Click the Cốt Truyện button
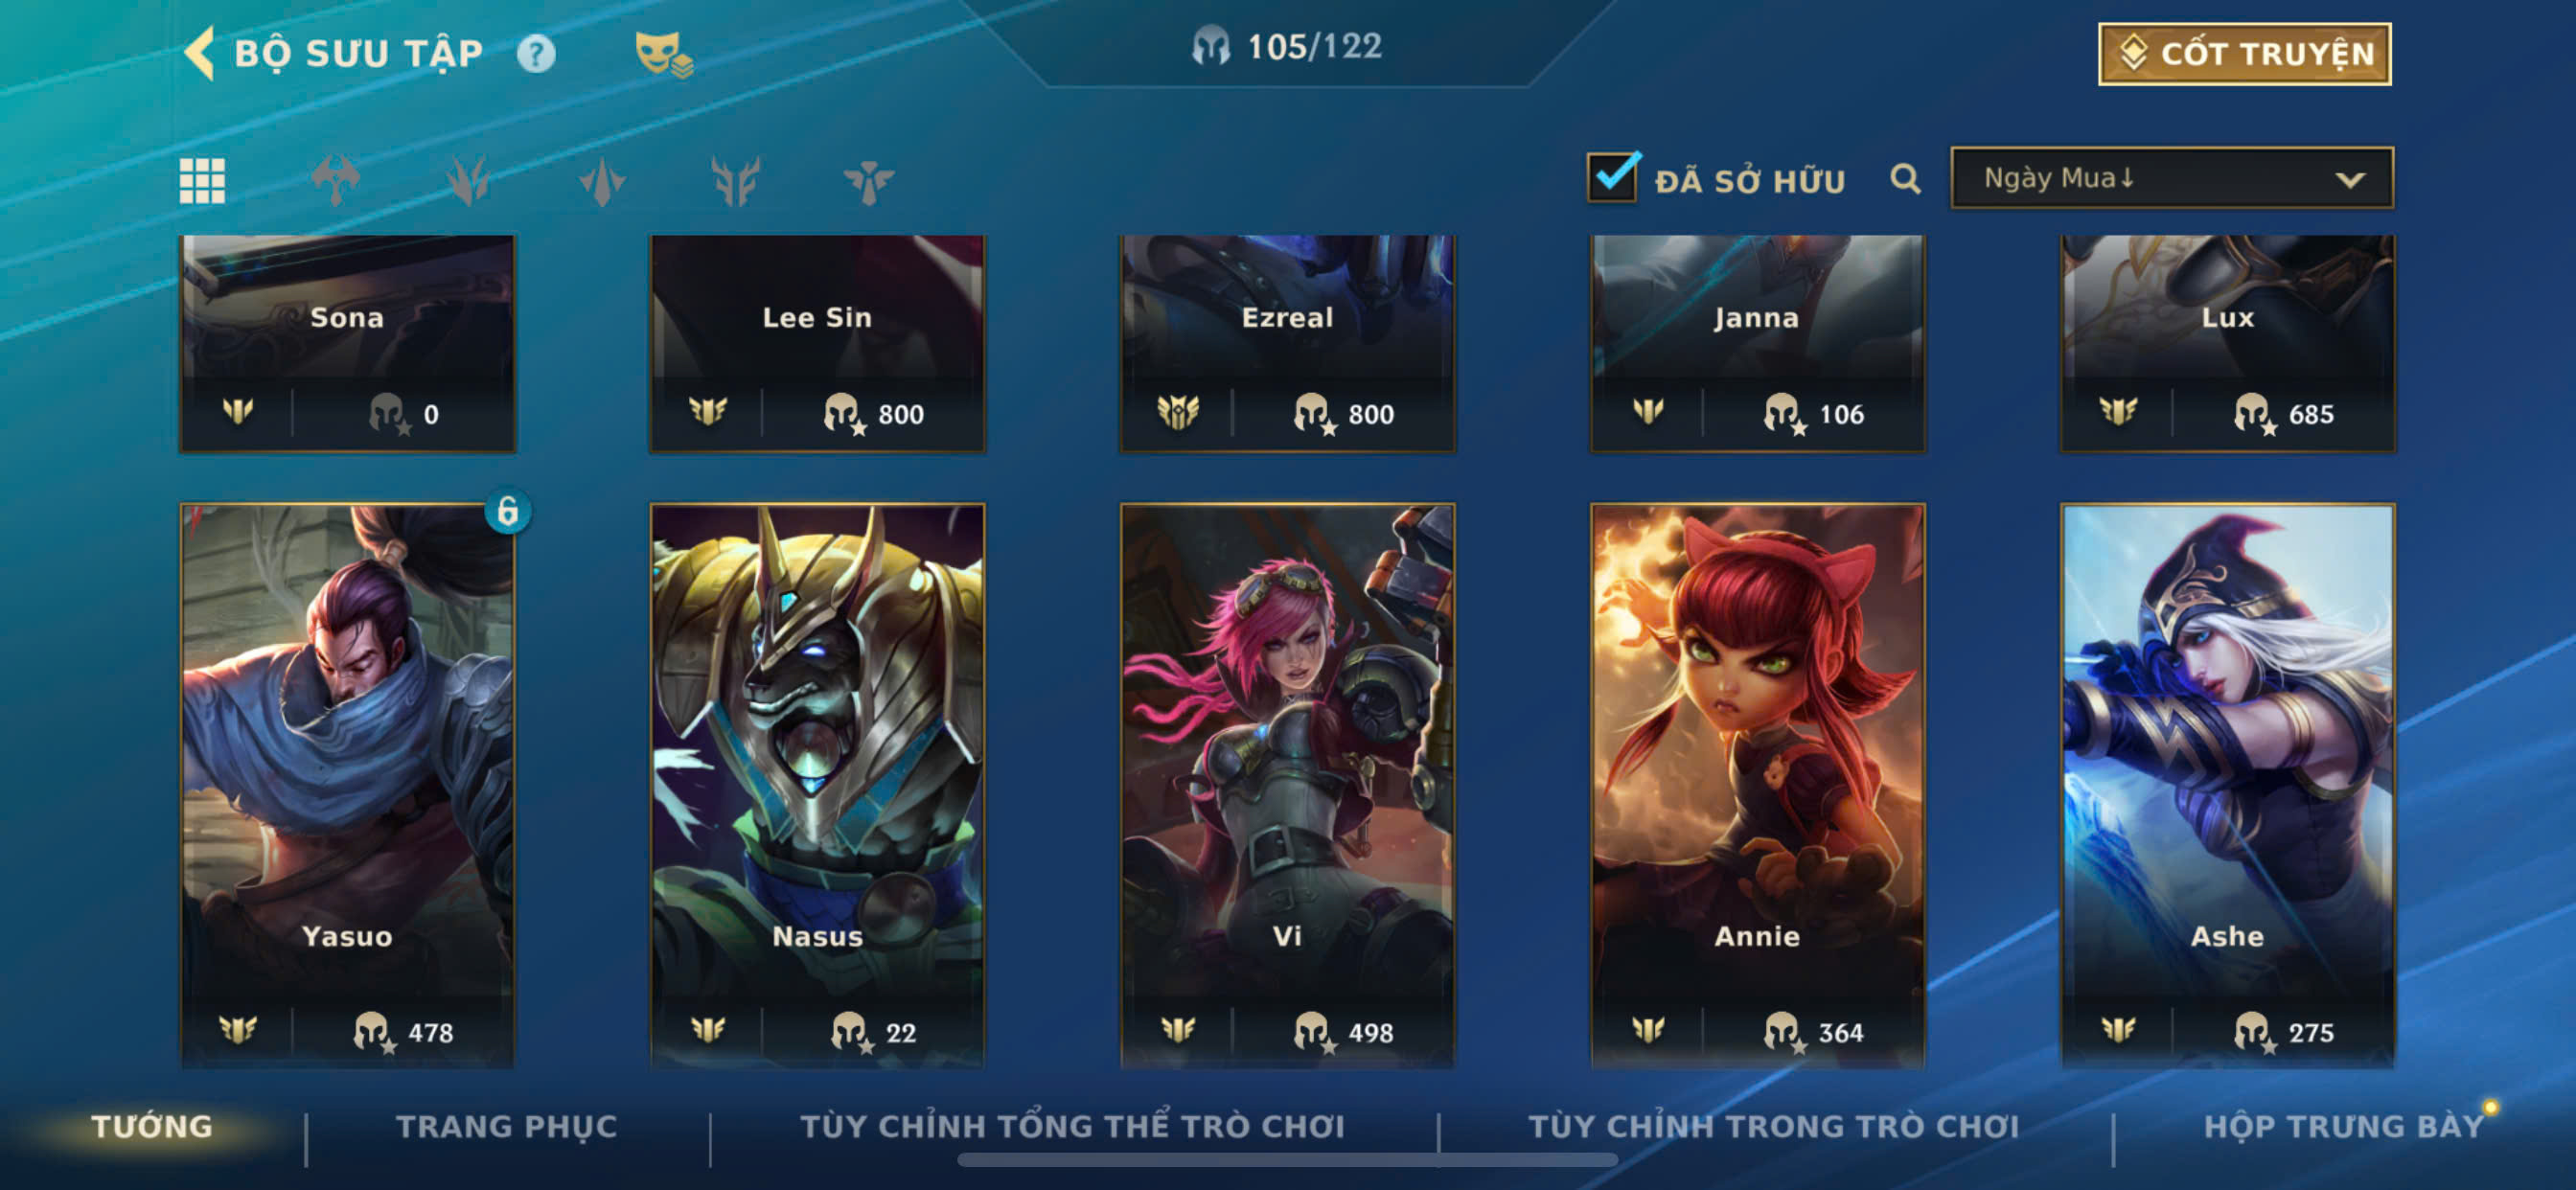Screen dimensions: 2576x1190 point(2245,54)
